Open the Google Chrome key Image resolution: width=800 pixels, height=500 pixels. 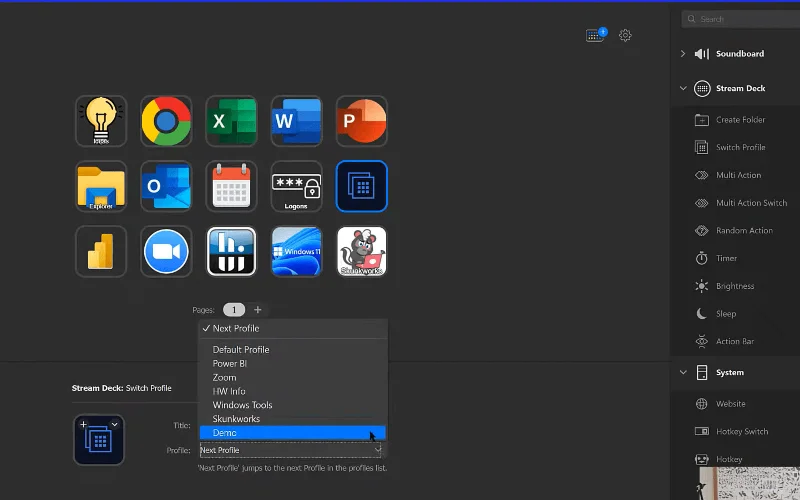coord(166,121)
